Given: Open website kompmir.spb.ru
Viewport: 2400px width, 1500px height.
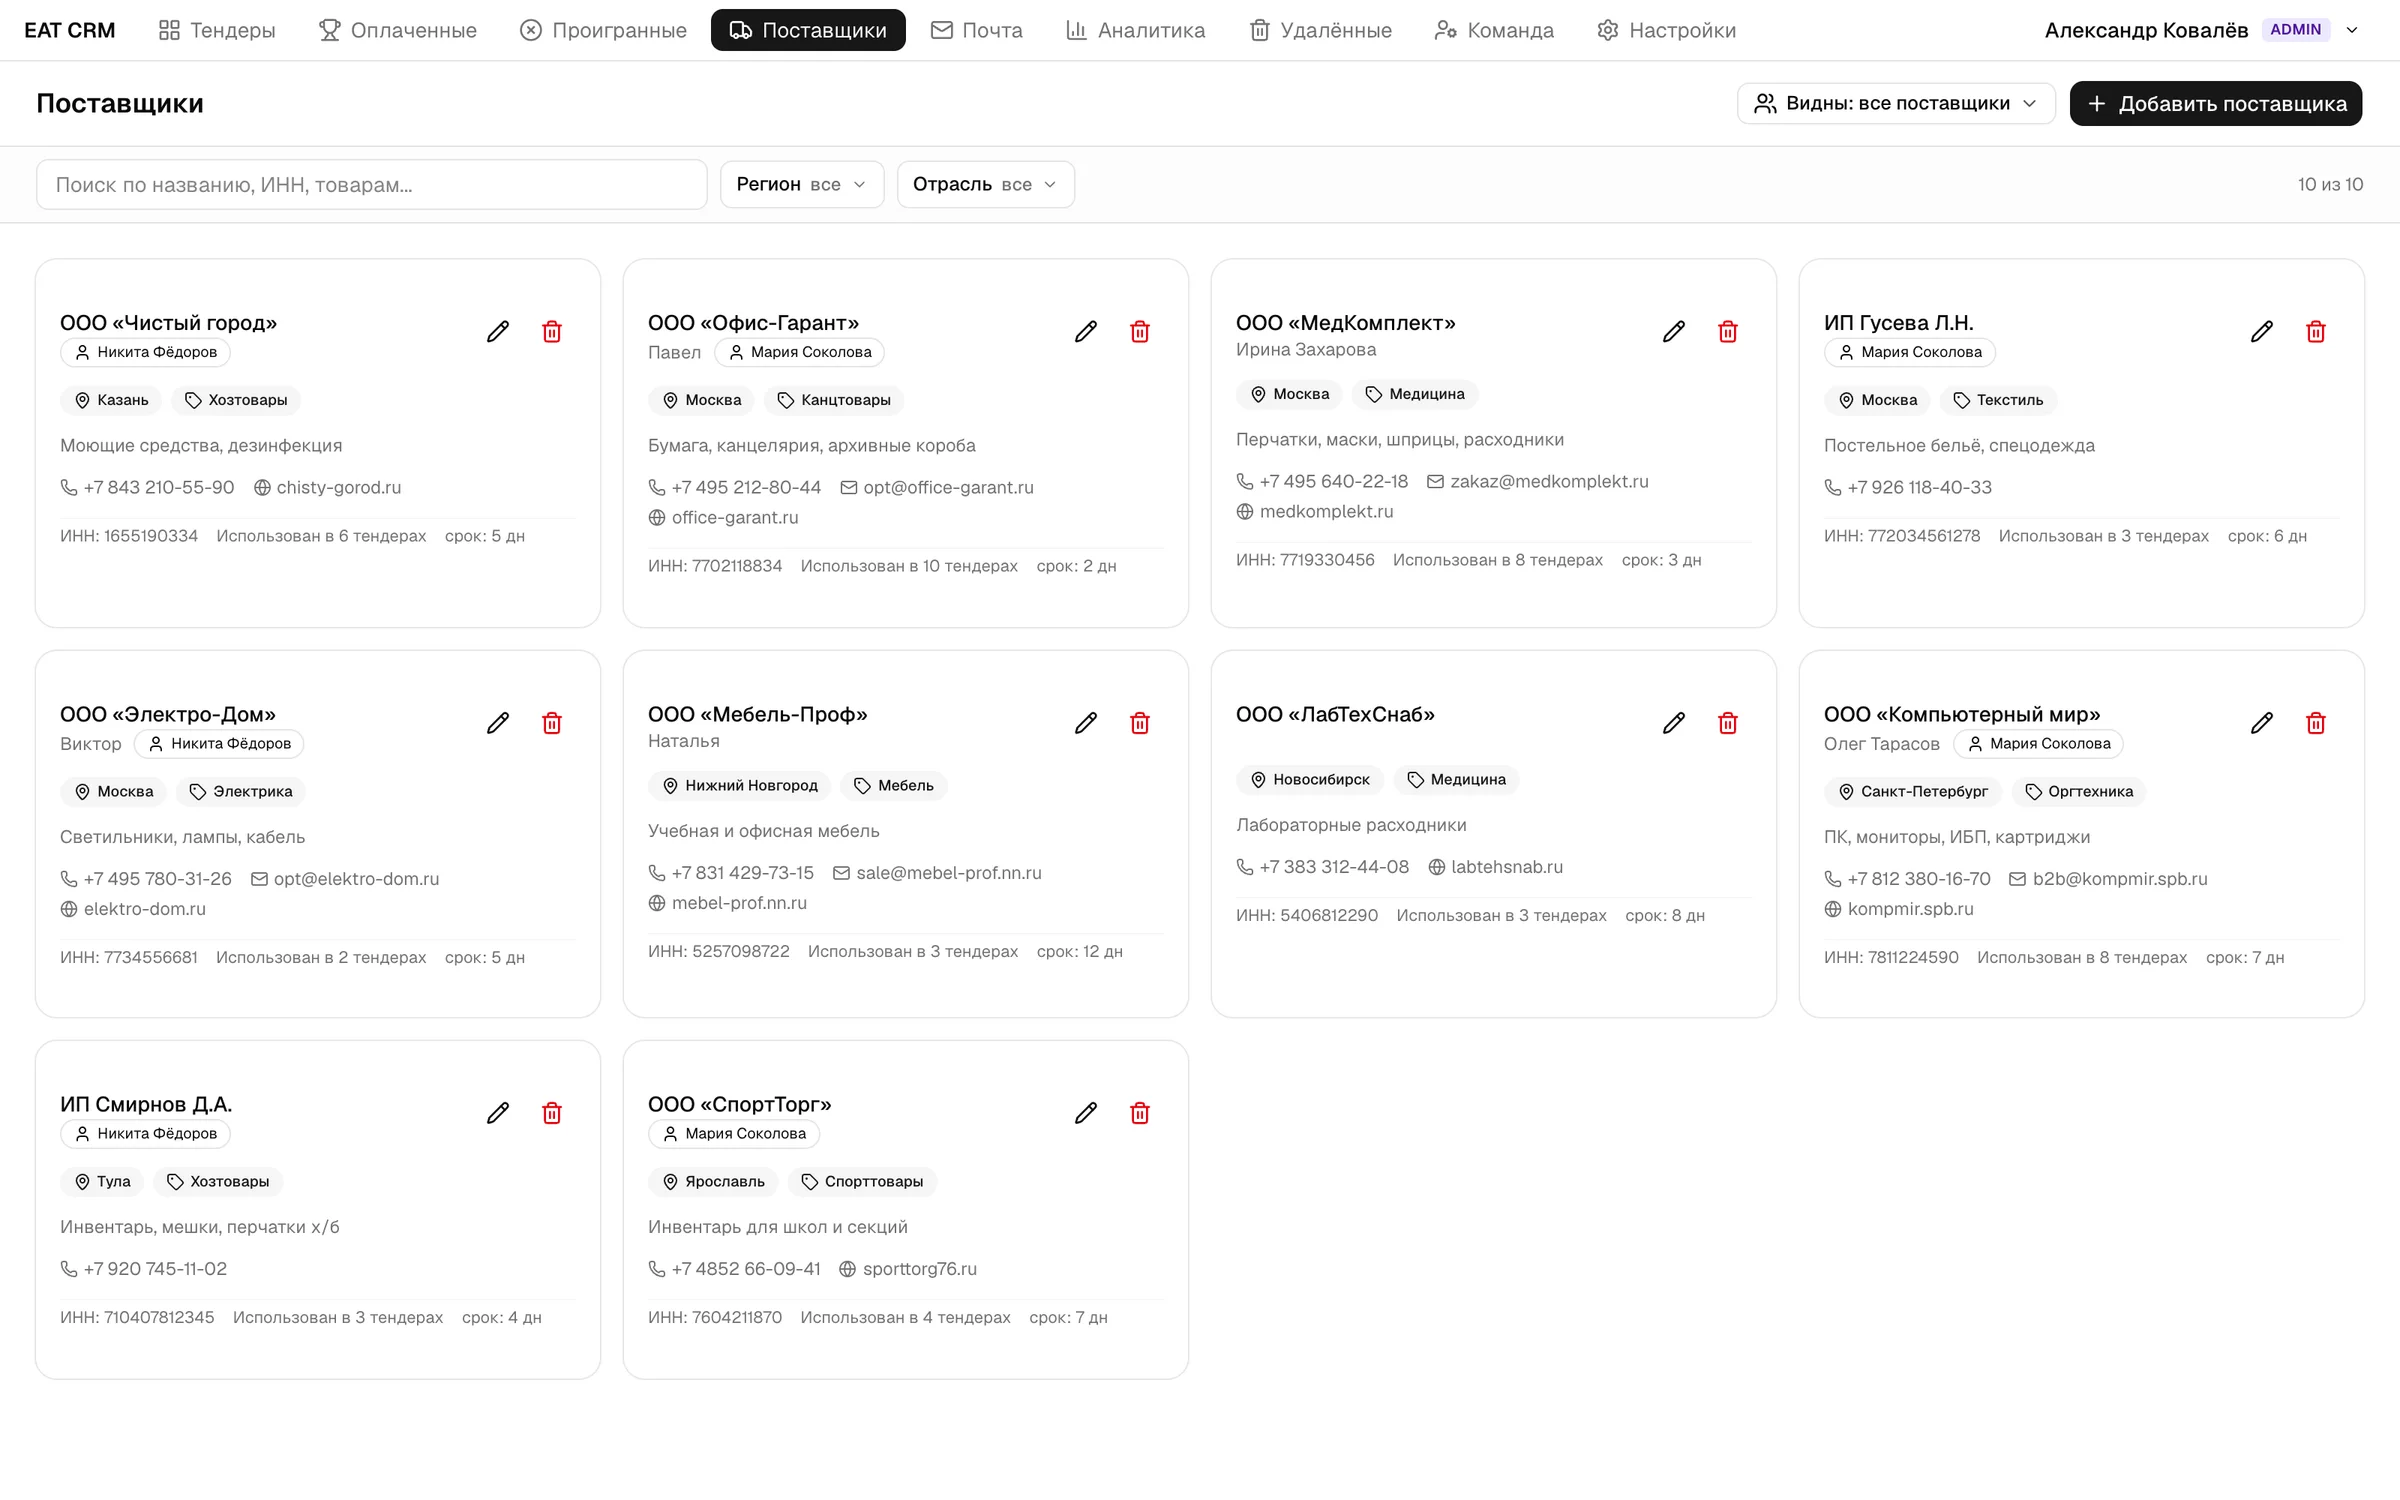Looking at the screenshot, I should (x=1899, y=908).
